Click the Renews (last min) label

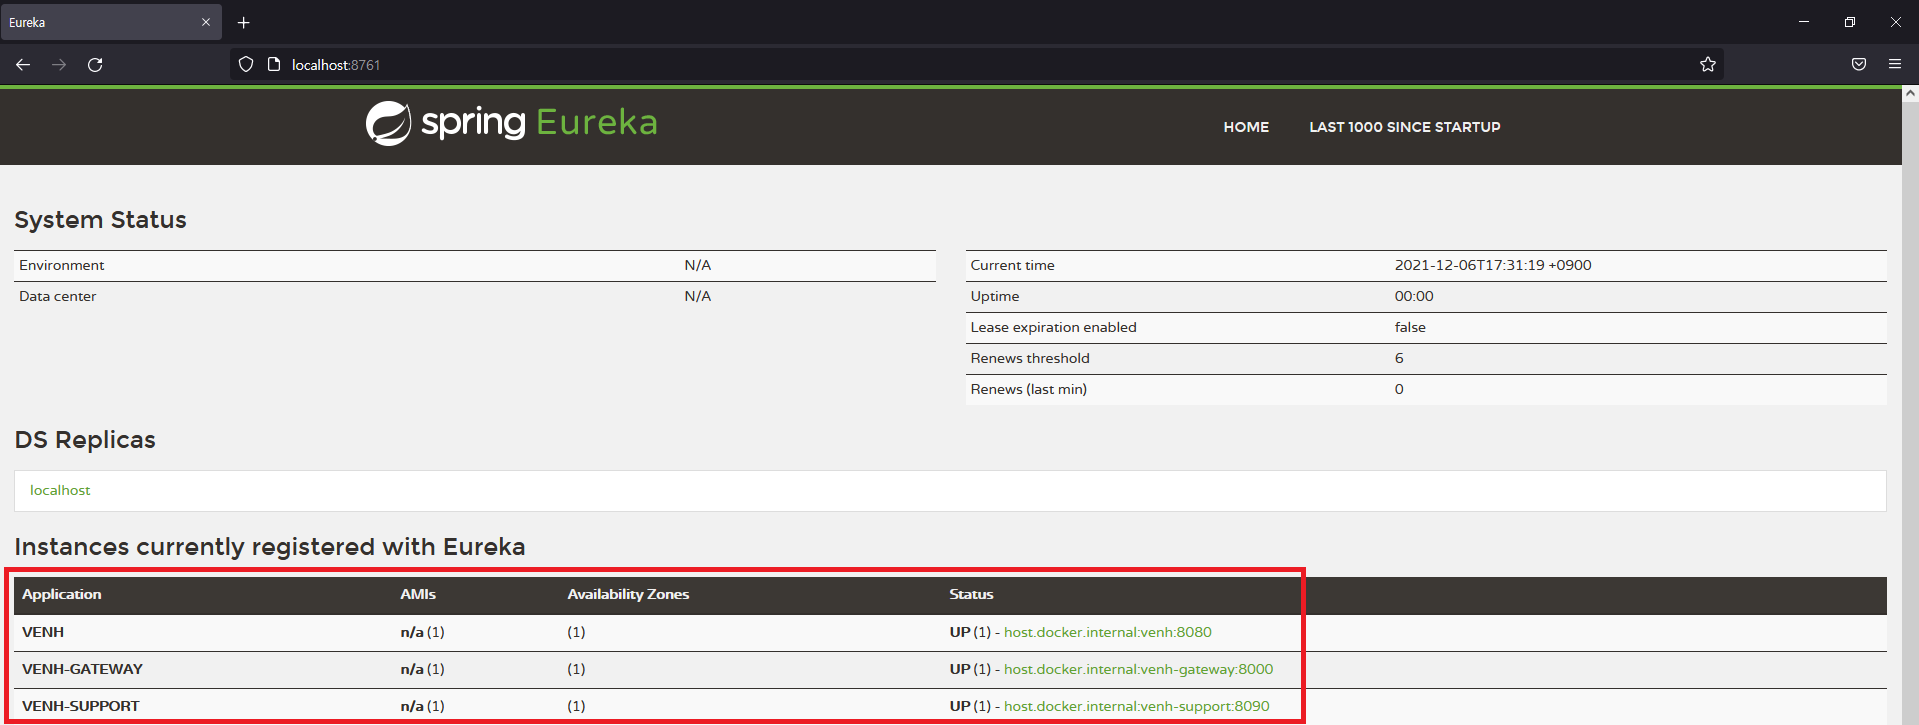(x=1028, y=389)
